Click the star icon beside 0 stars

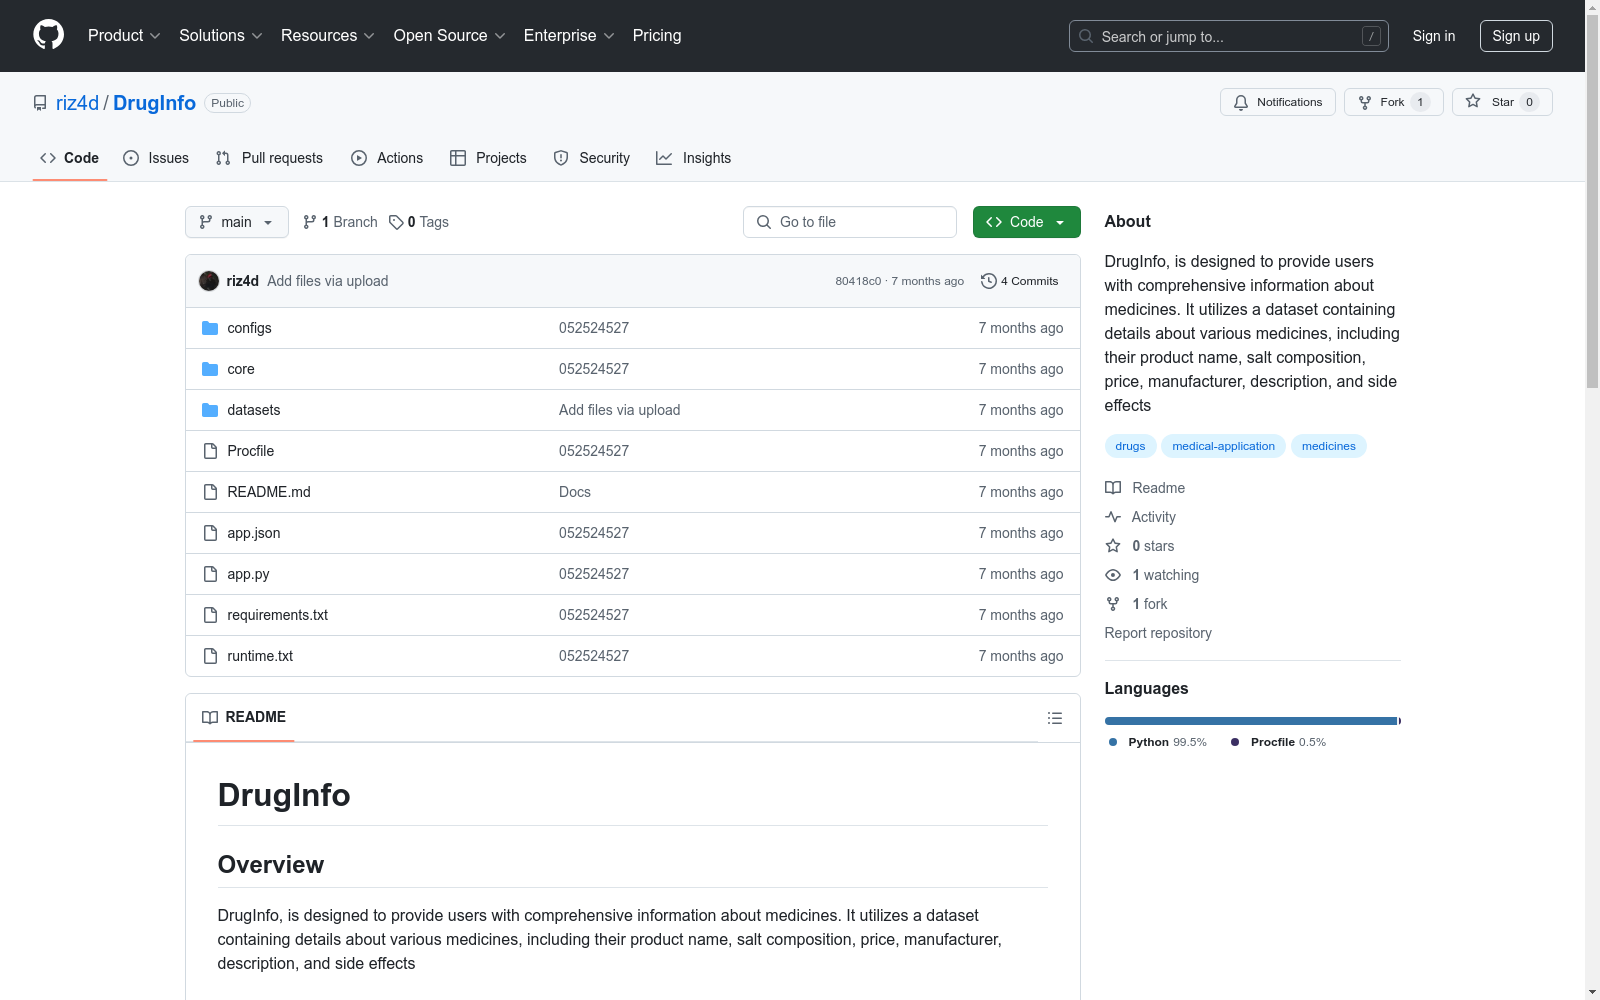tap(1113, 546)
